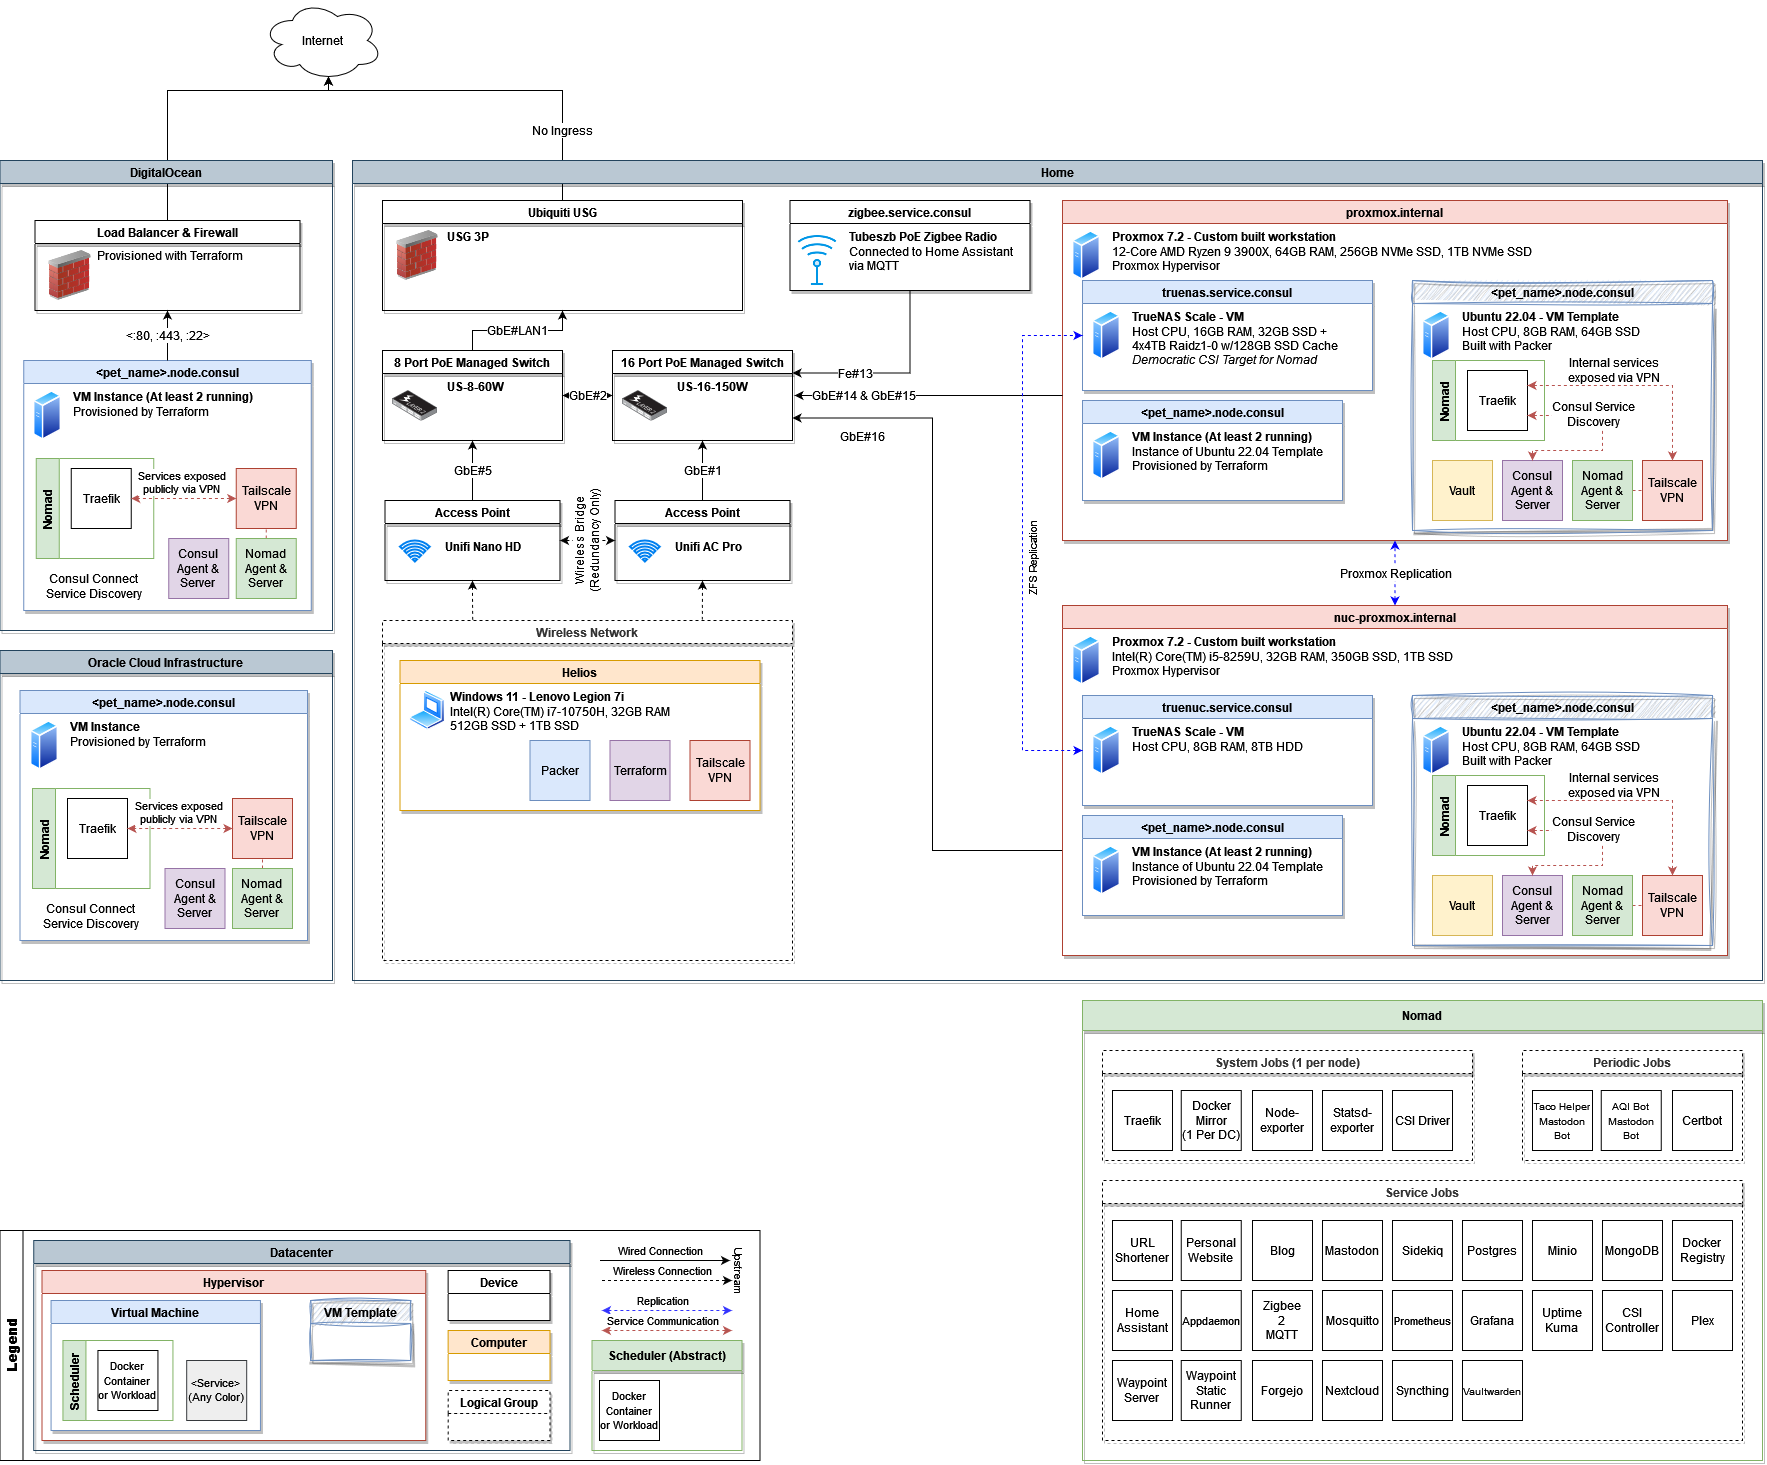This screenshot has width=1767, height=1465.
Task: Select the Unifi AC Pro wifi icon
Action: 645,551
